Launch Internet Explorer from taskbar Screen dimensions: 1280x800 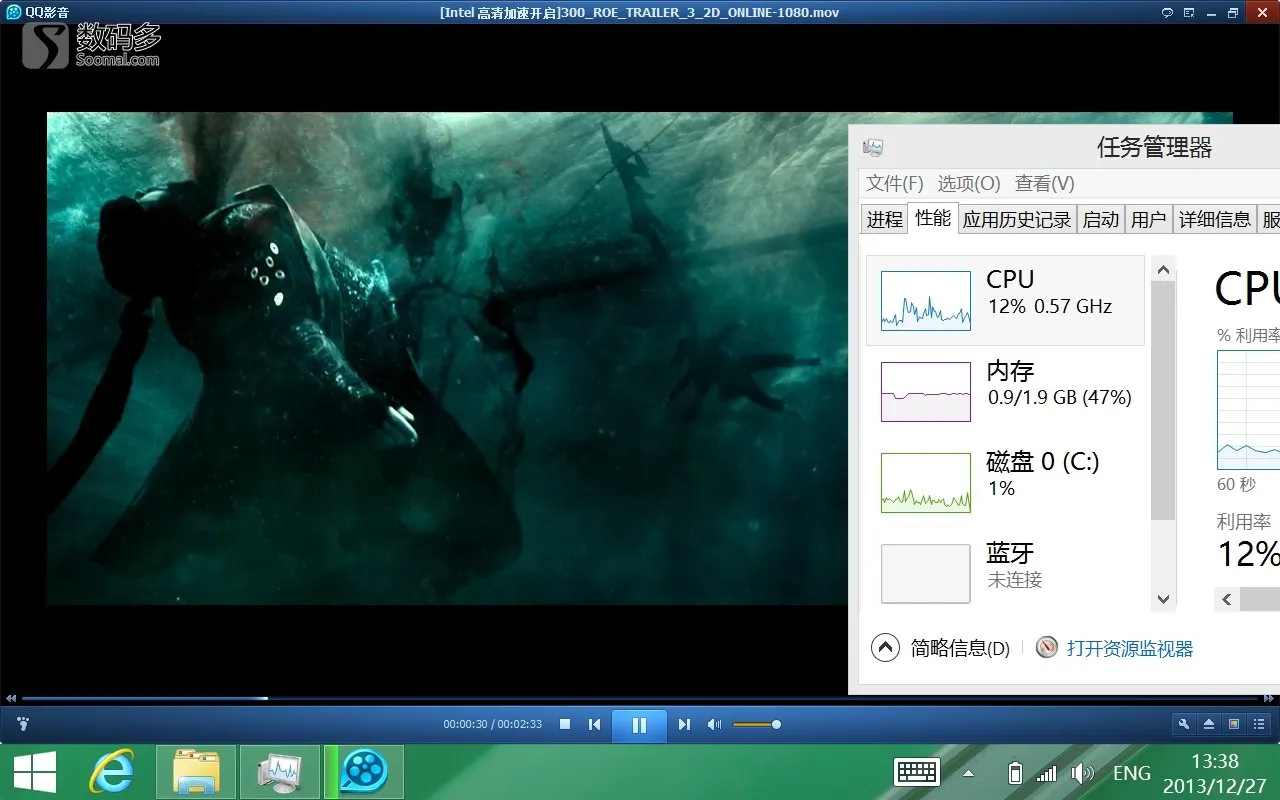112,772
